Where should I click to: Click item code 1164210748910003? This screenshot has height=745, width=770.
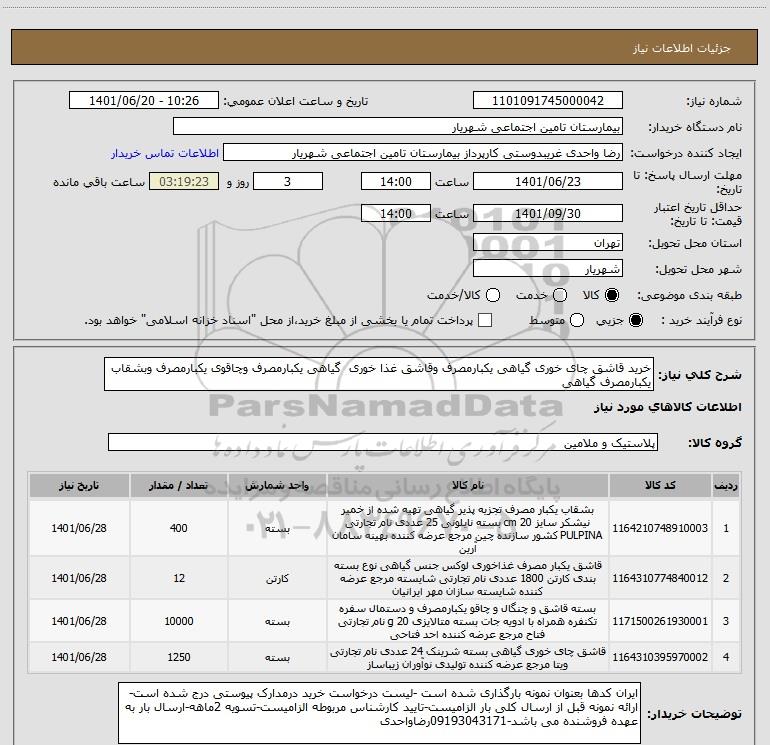(660, 528)
